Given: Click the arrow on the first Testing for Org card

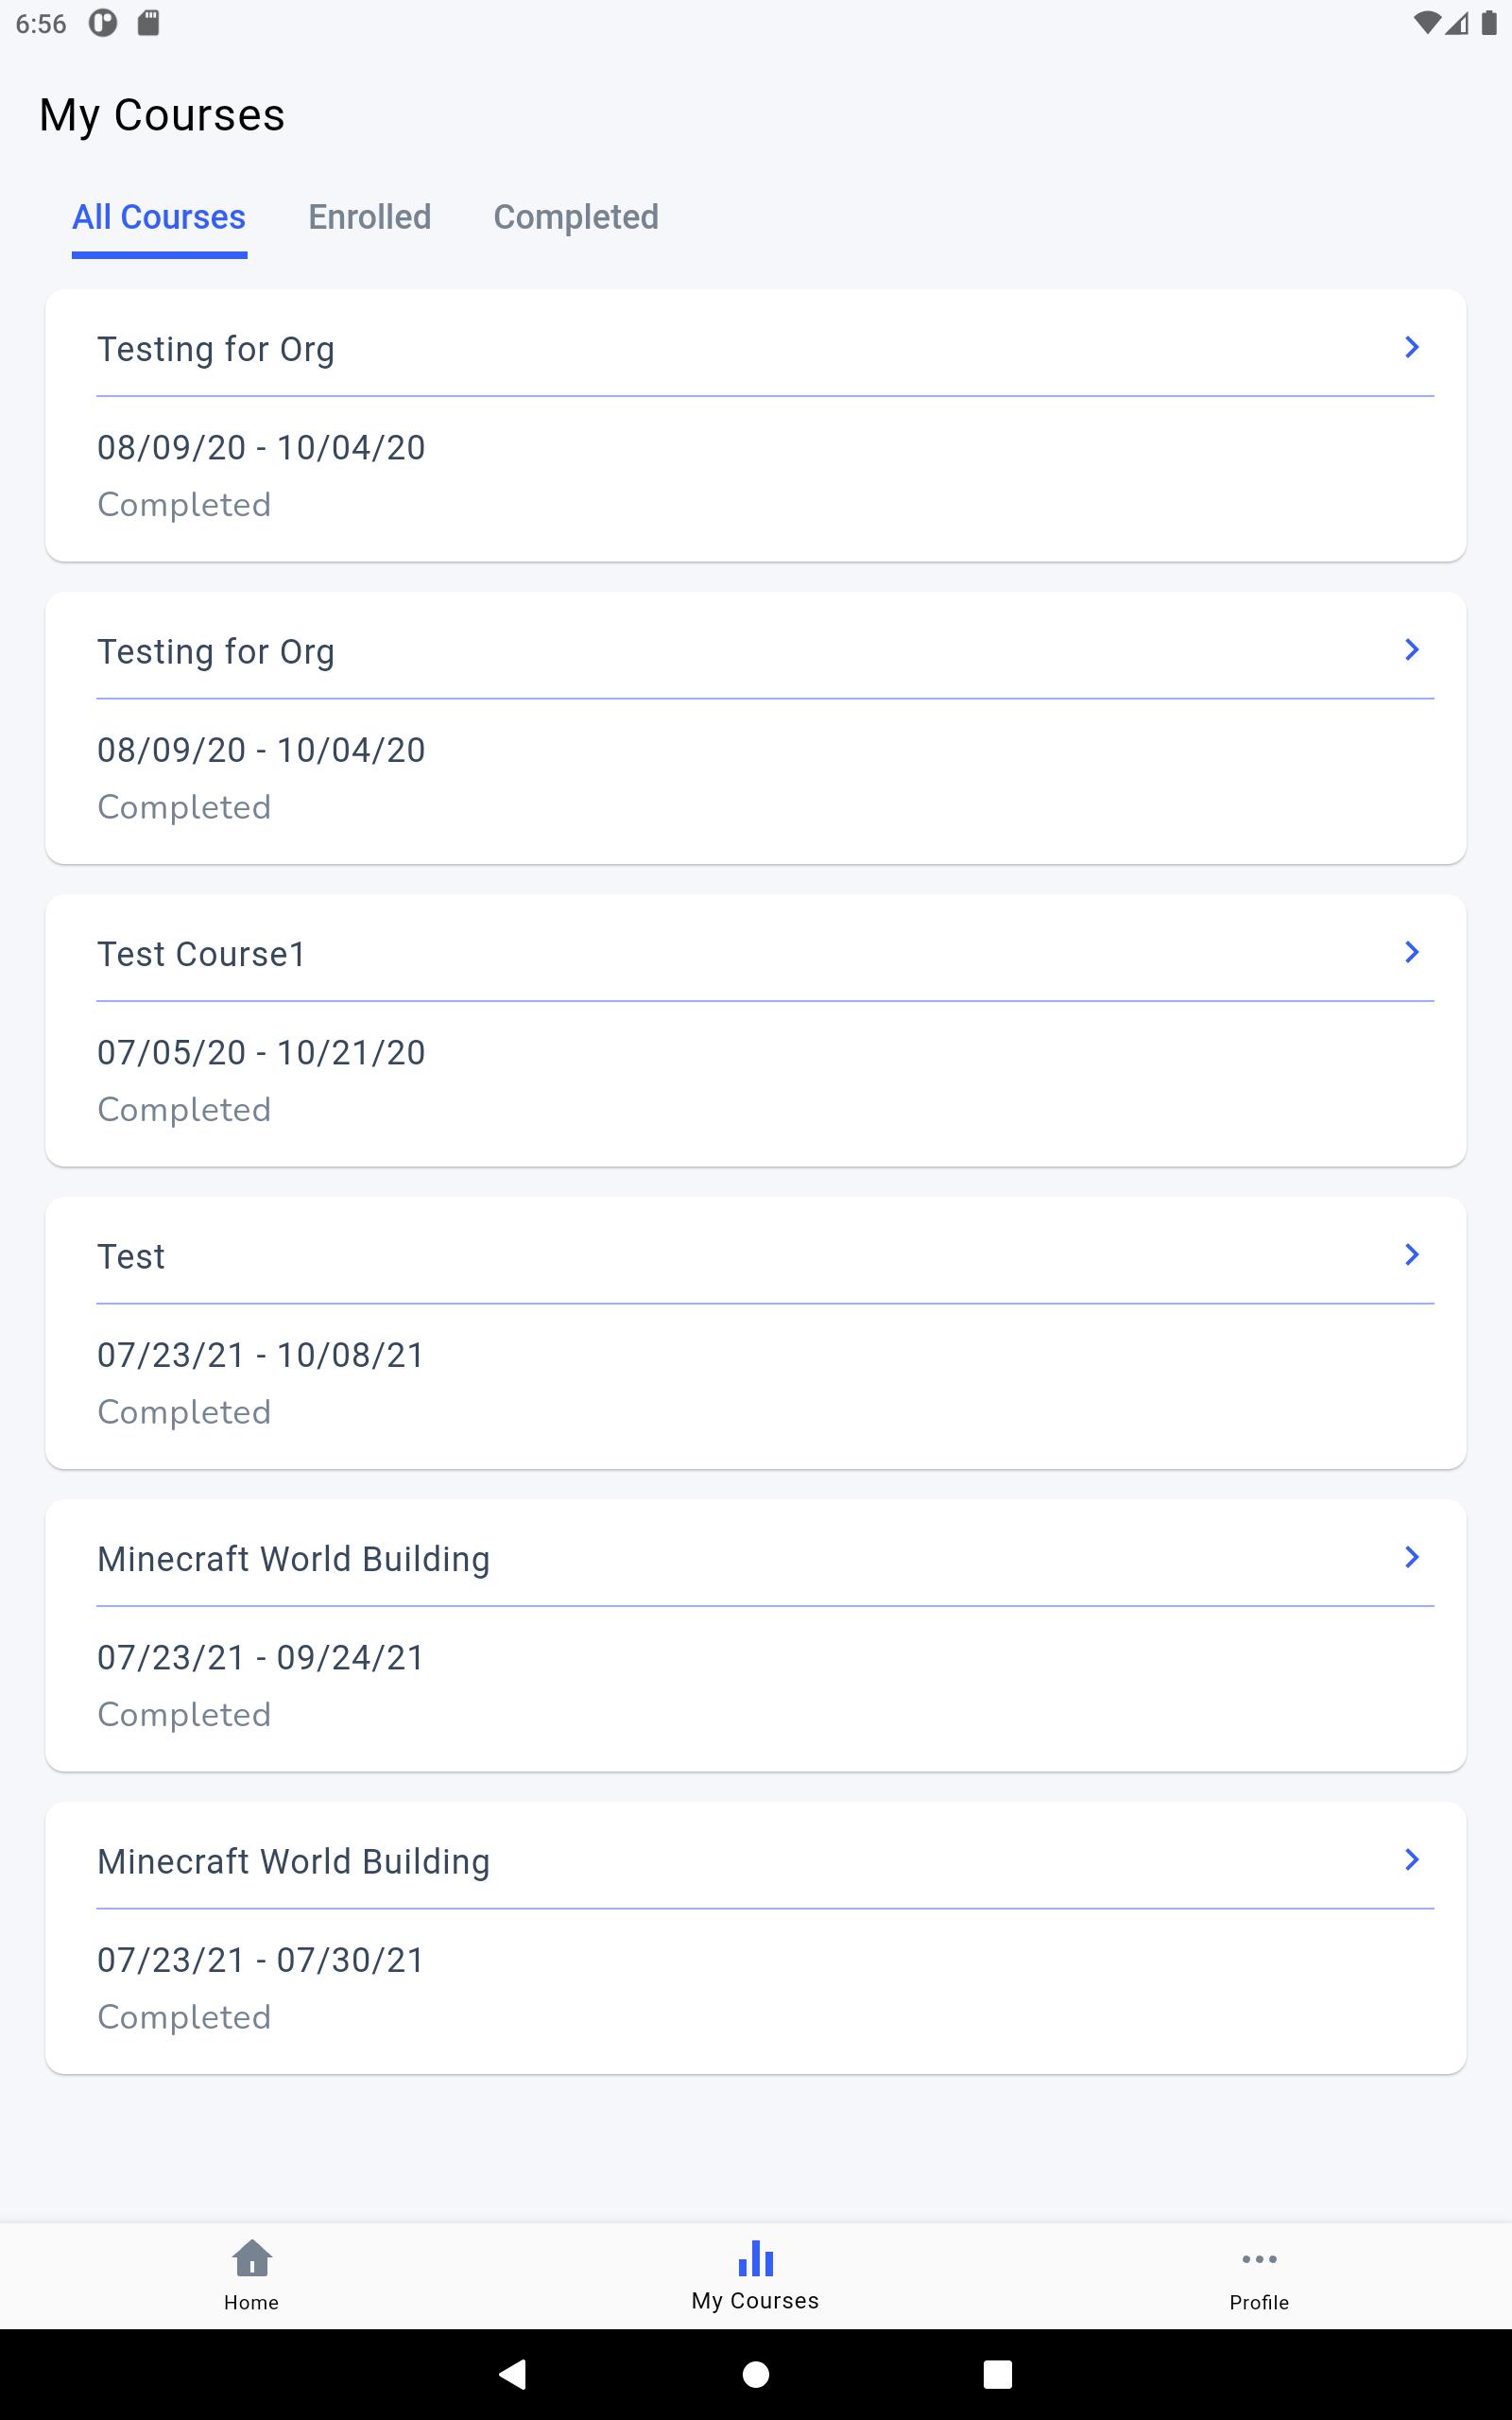Looking at the screenshot, I should [x=1411, y=347].
